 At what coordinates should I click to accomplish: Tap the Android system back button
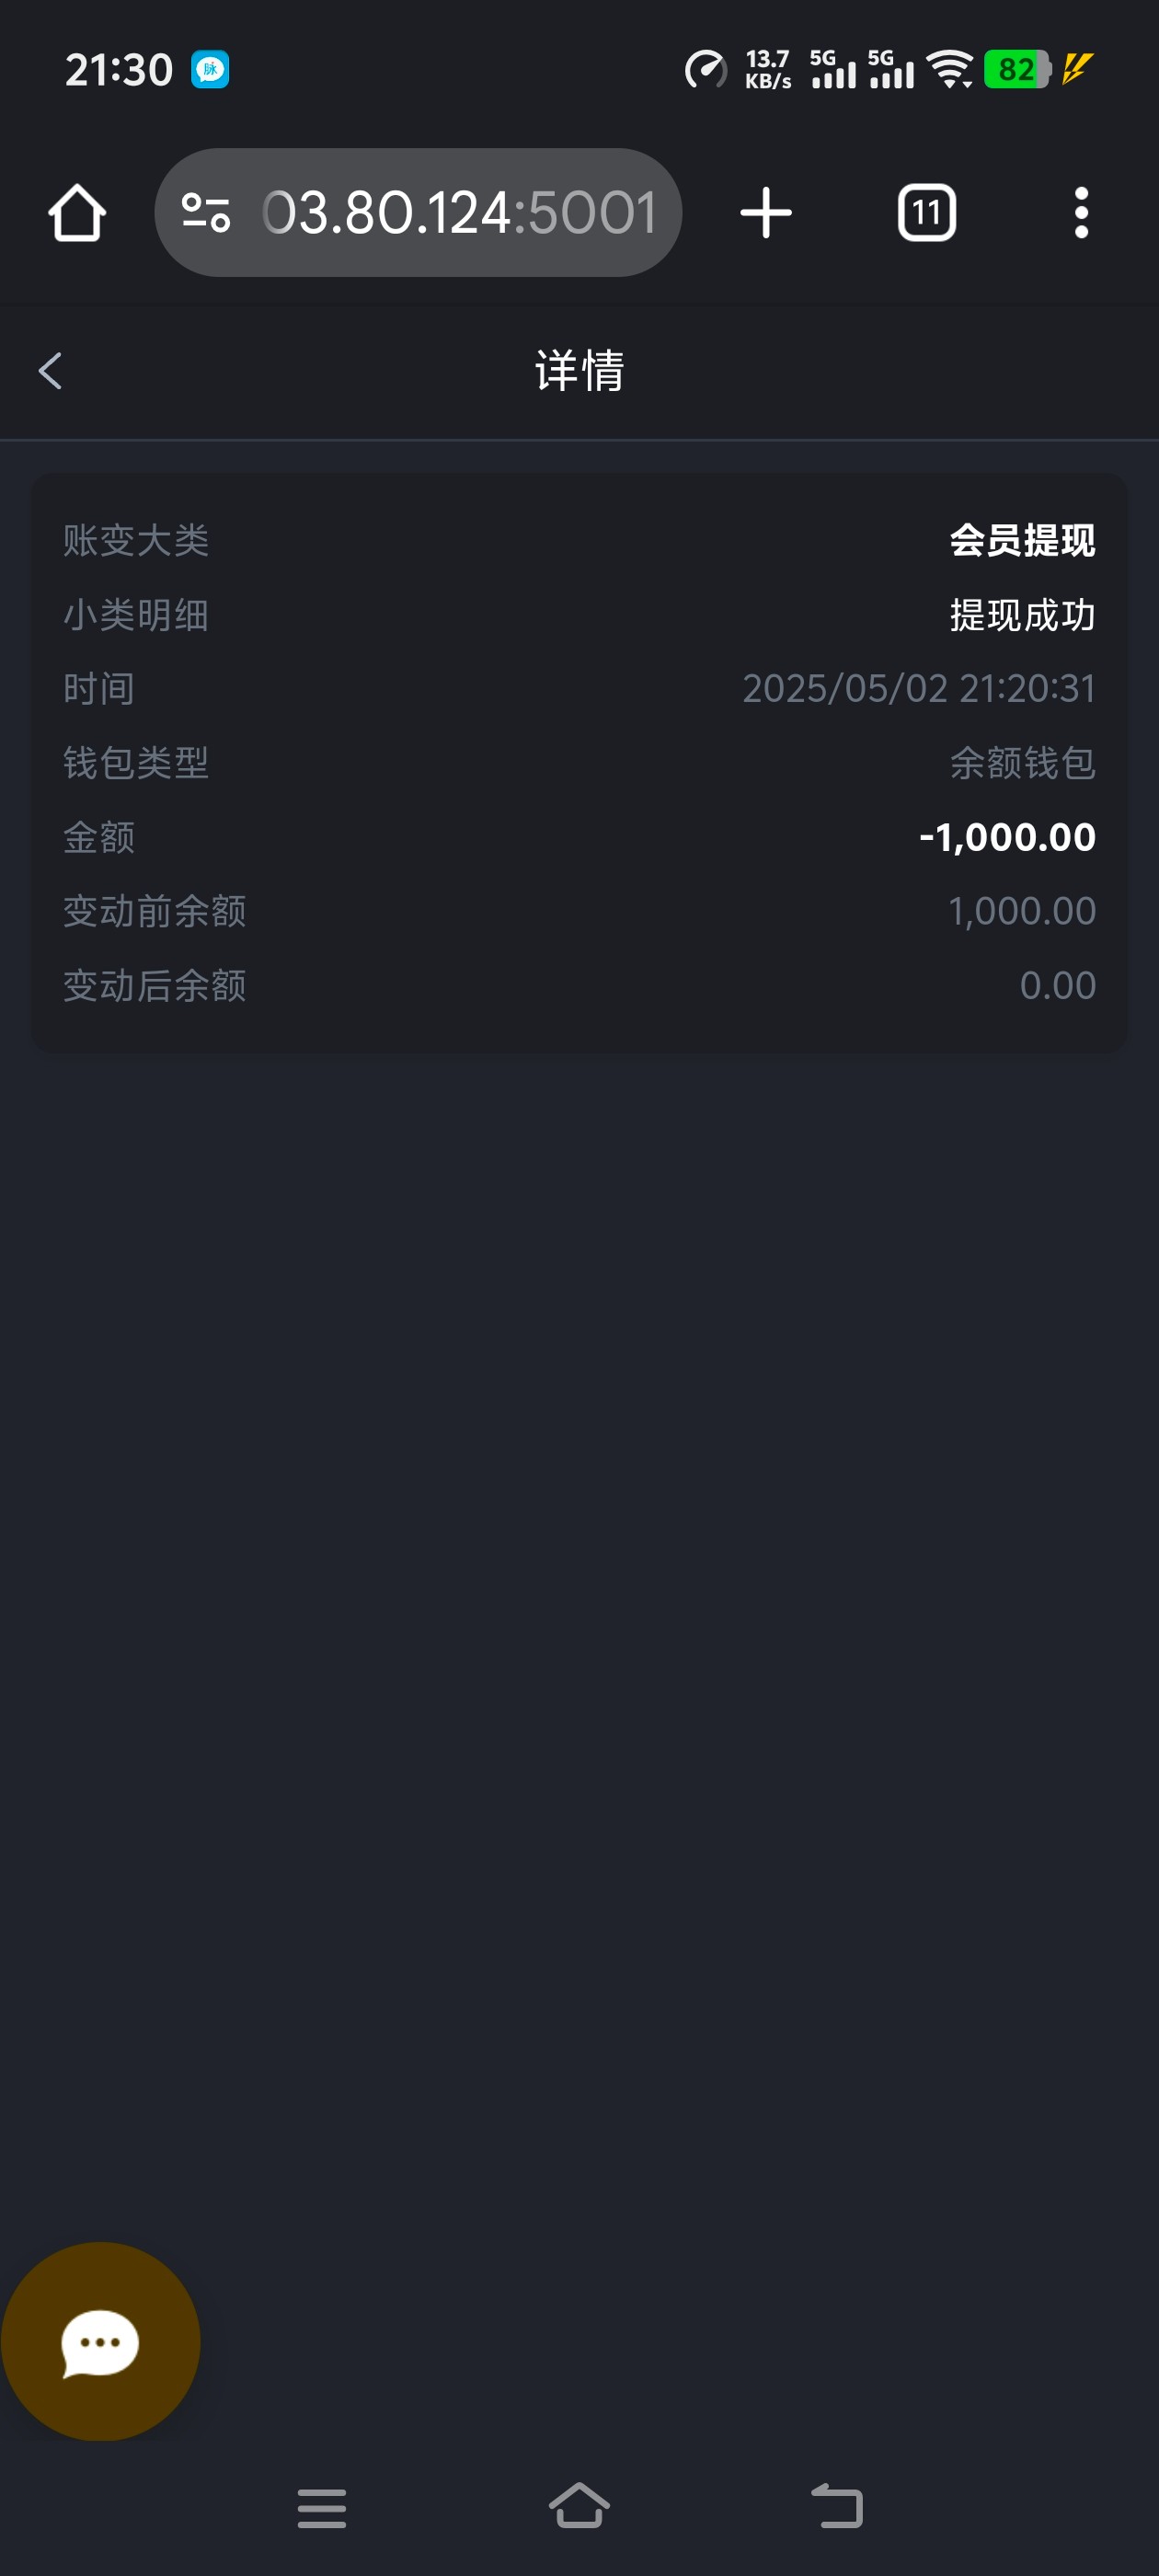point(836,2506)
